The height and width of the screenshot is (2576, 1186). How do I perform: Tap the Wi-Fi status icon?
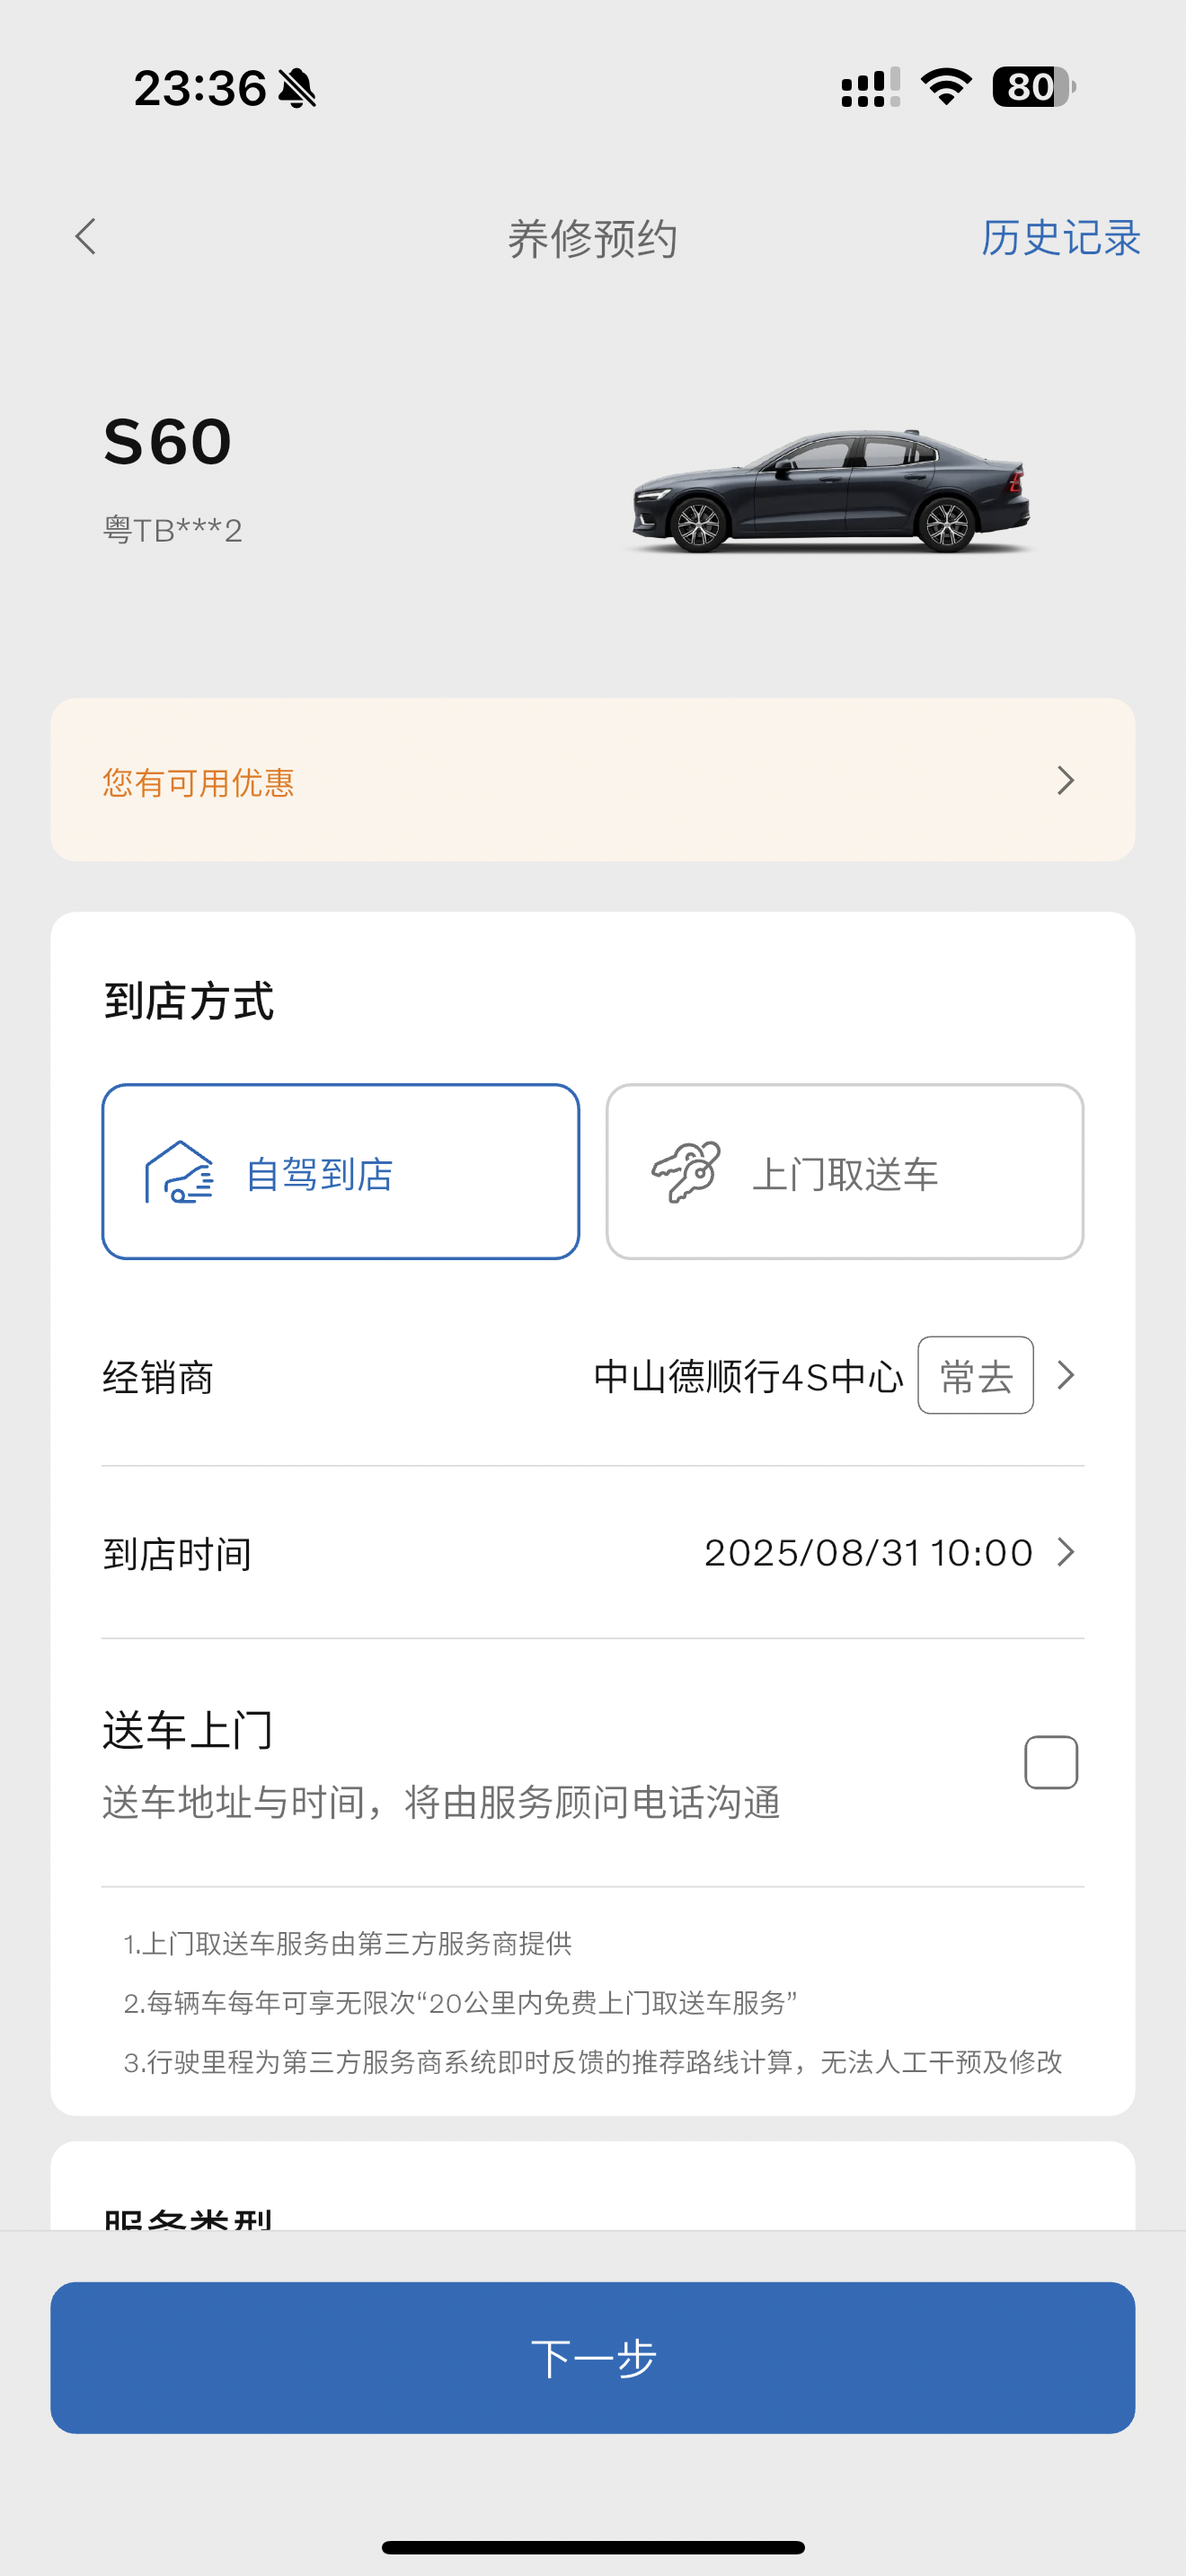tap(946, 87)
